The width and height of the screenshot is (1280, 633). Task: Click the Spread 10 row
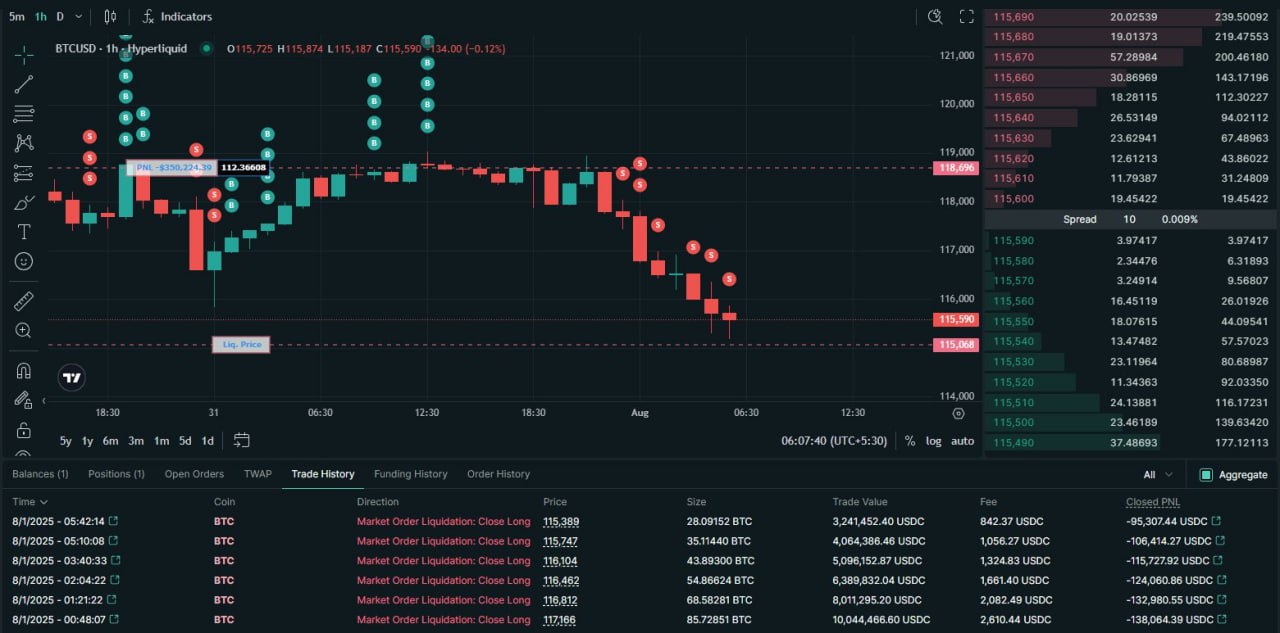coord(1130,219)
